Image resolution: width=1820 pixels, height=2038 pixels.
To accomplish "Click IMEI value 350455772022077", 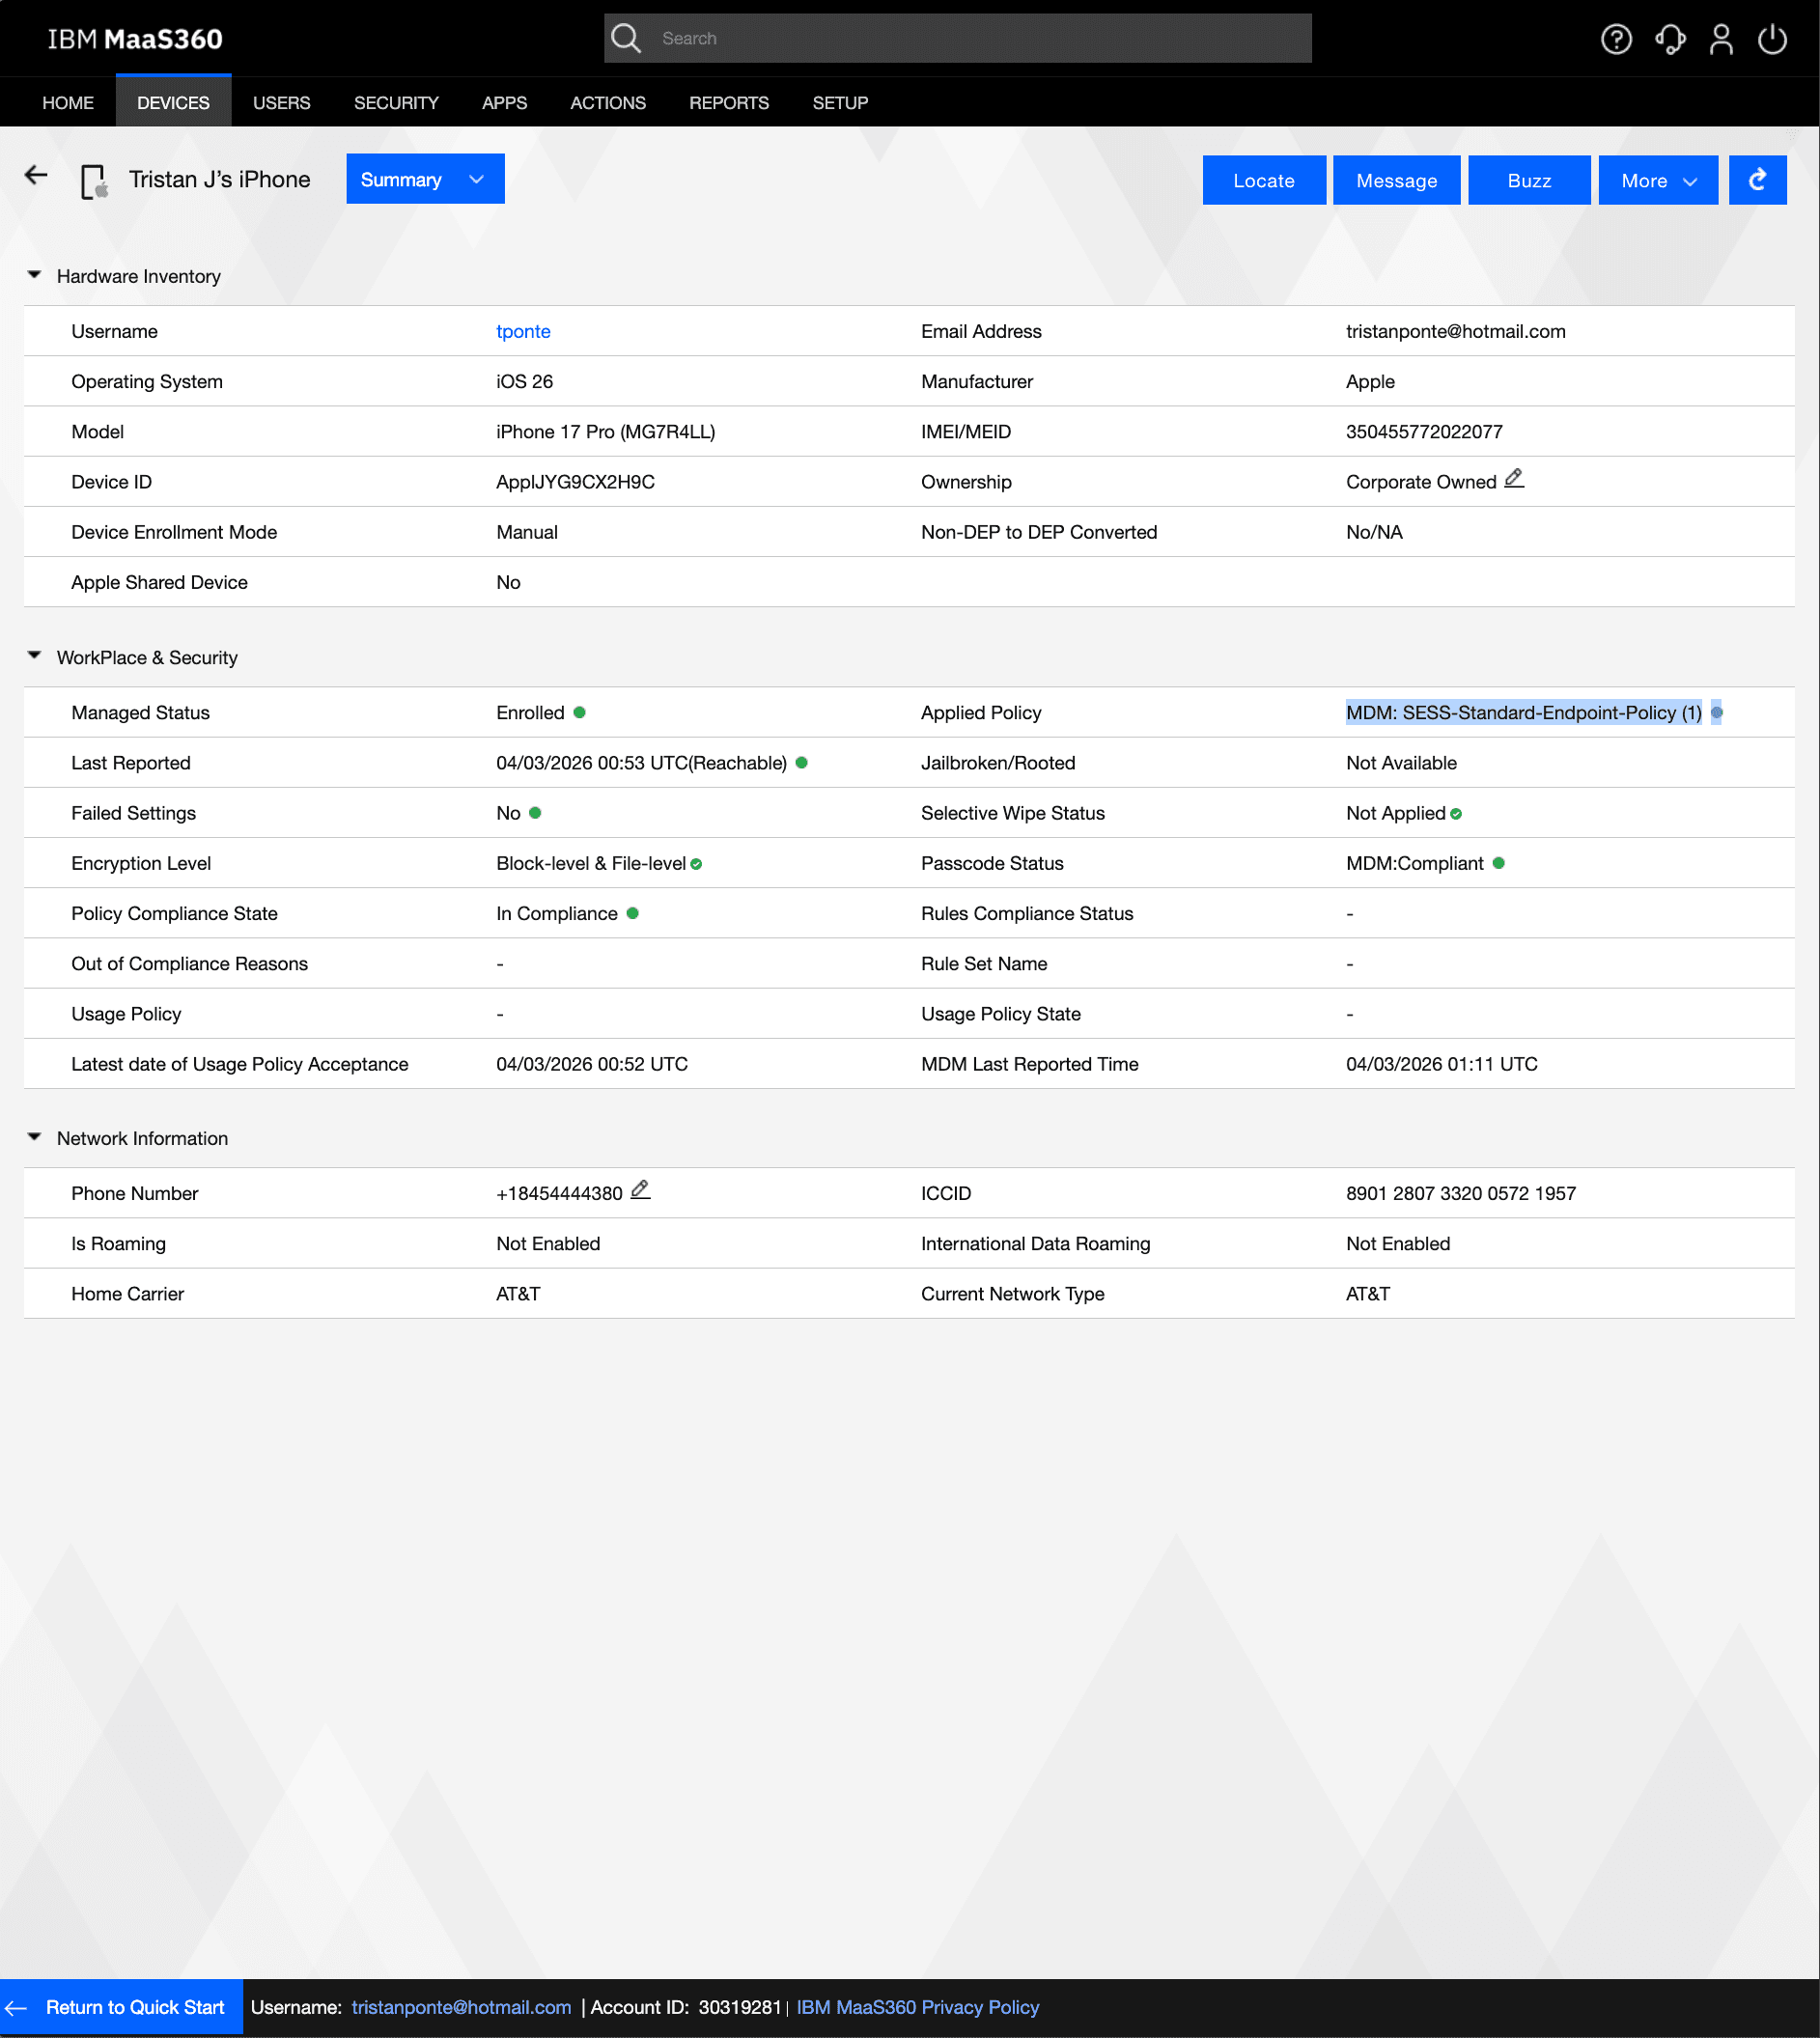I will [1424, 431].
